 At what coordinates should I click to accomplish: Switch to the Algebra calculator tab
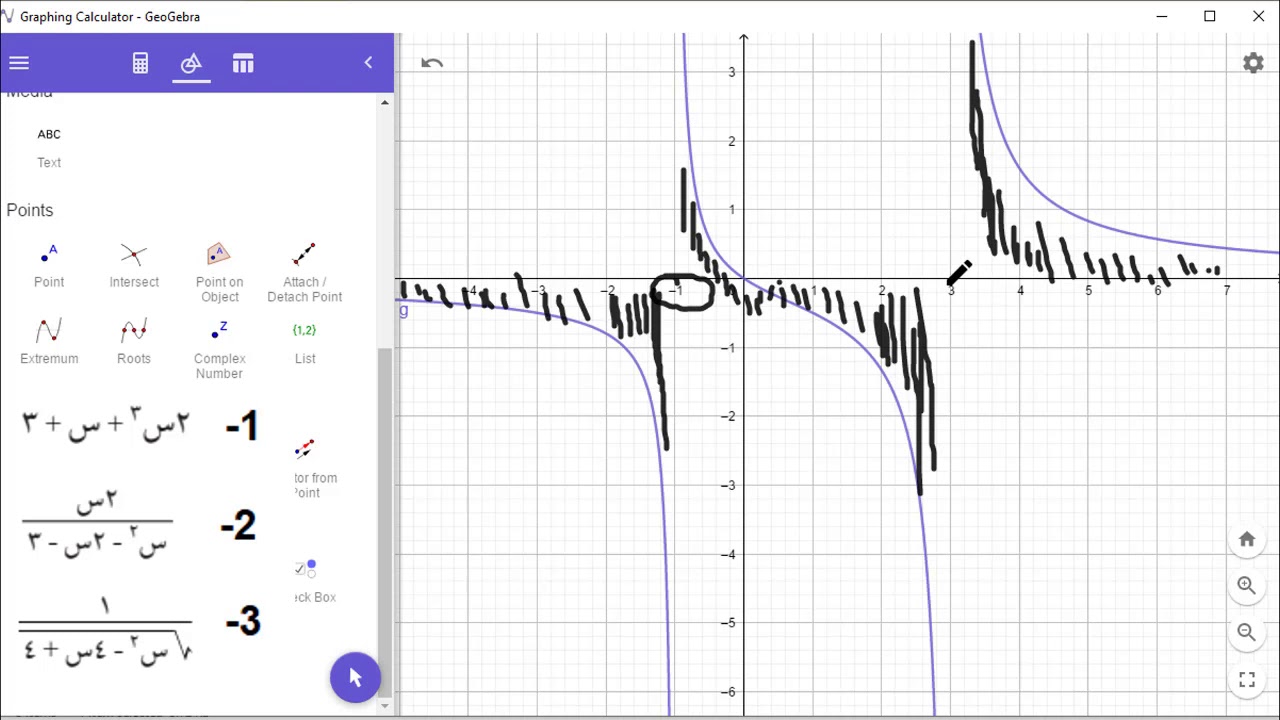pos(140,63)
